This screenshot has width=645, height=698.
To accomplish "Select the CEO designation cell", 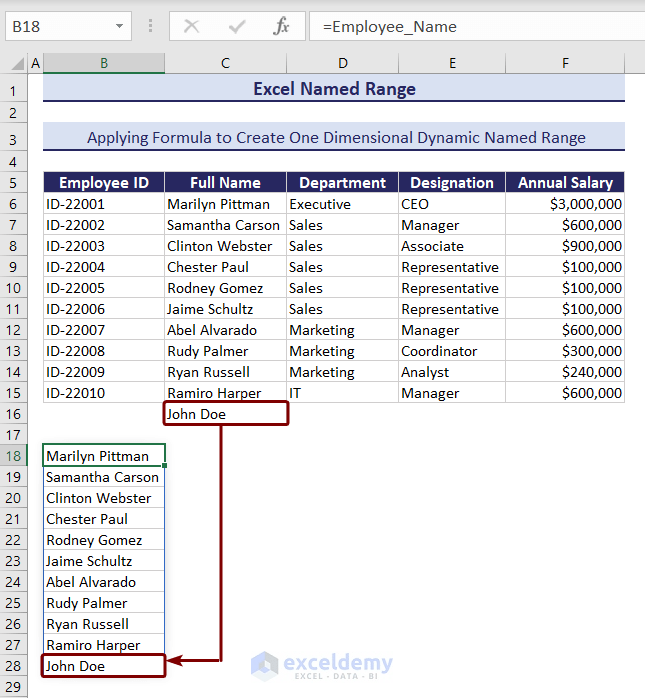I will (452, 204).
